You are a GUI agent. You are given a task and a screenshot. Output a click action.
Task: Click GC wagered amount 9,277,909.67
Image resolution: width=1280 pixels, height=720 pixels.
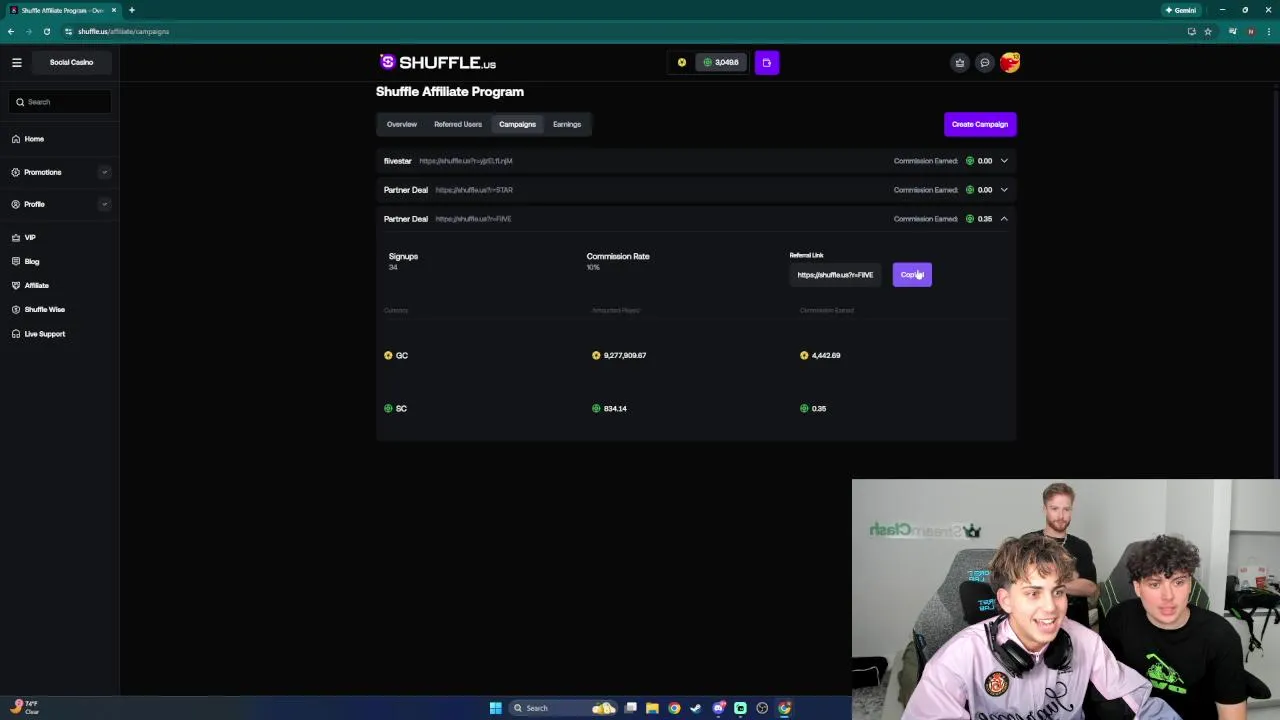(625, 355)
